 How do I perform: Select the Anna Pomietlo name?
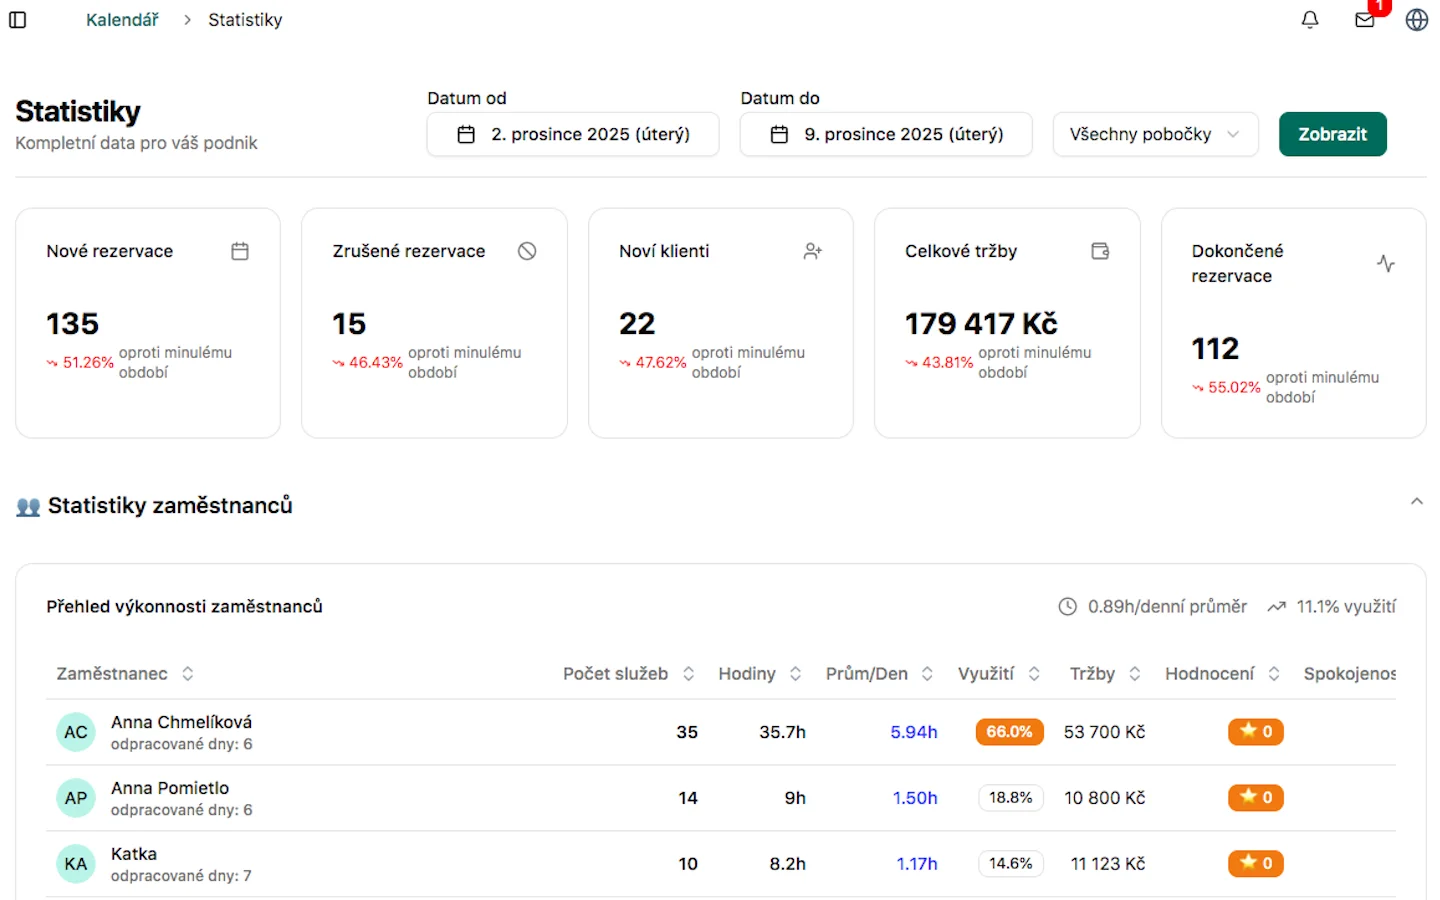pyautogui.click(x=170, y=788)
